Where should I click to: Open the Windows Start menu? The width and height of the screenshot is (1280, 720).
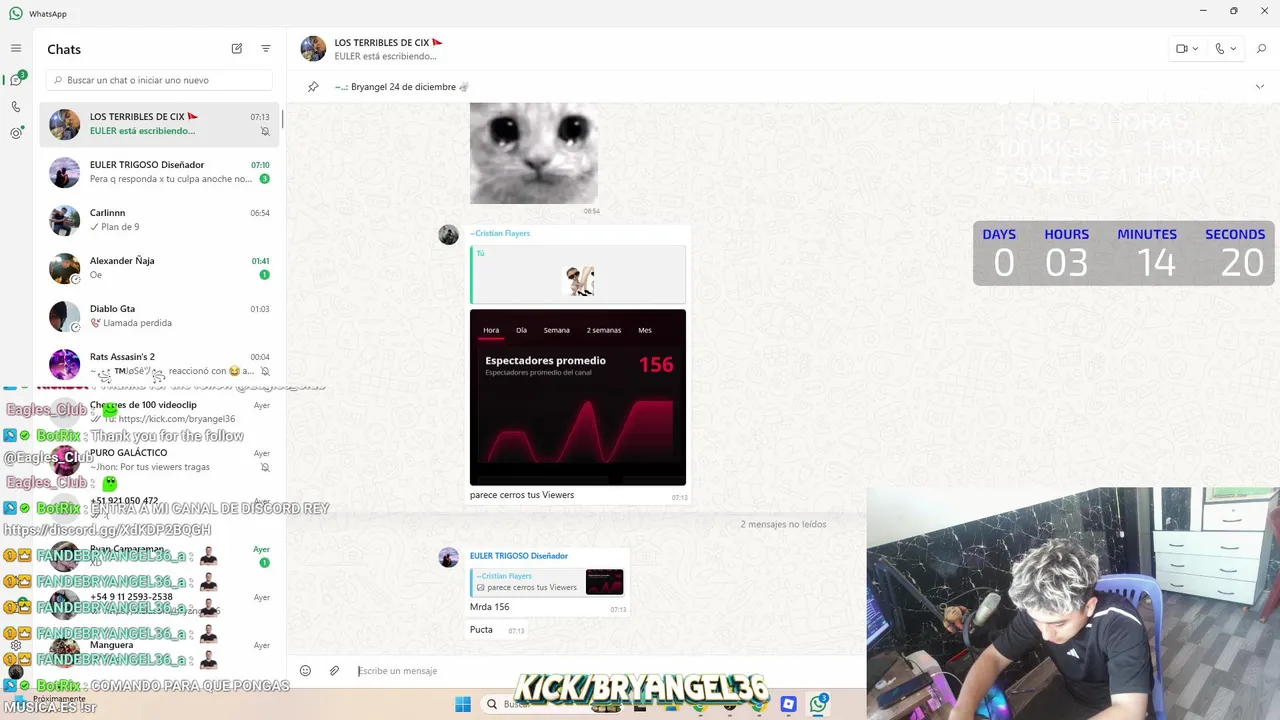(x=463, y=704)
